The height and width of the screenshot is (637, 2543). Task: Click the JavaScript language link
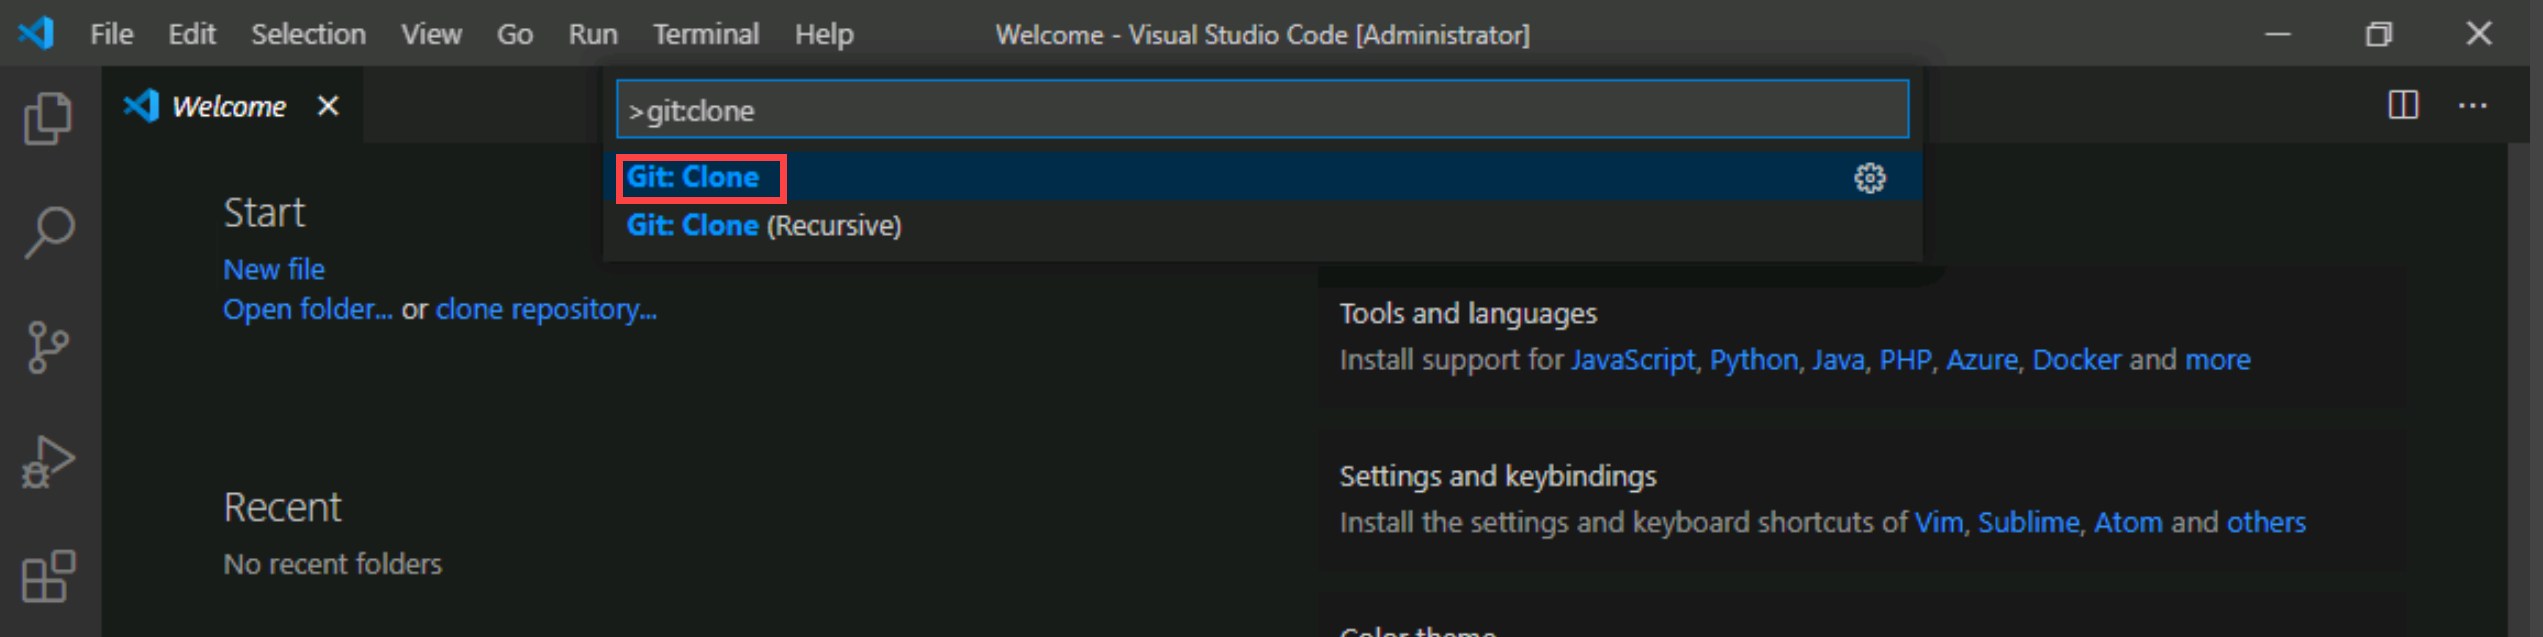(x=1633, y=359)
